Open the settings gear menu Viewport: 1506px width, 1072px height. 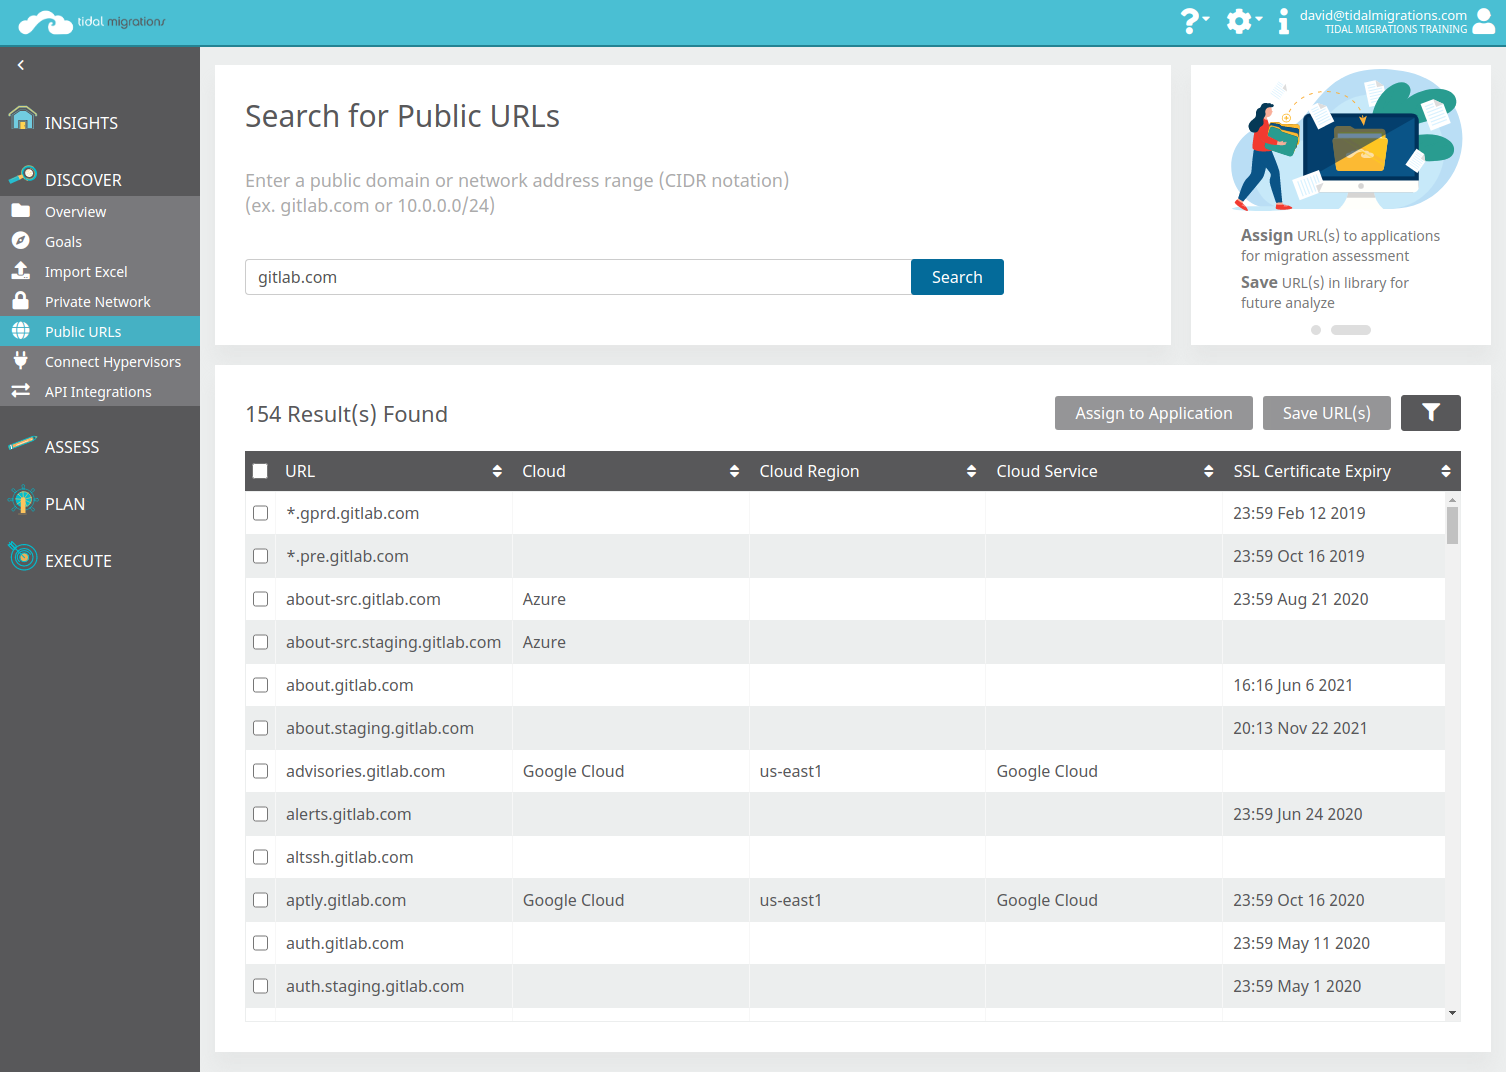click(1243, 21)
